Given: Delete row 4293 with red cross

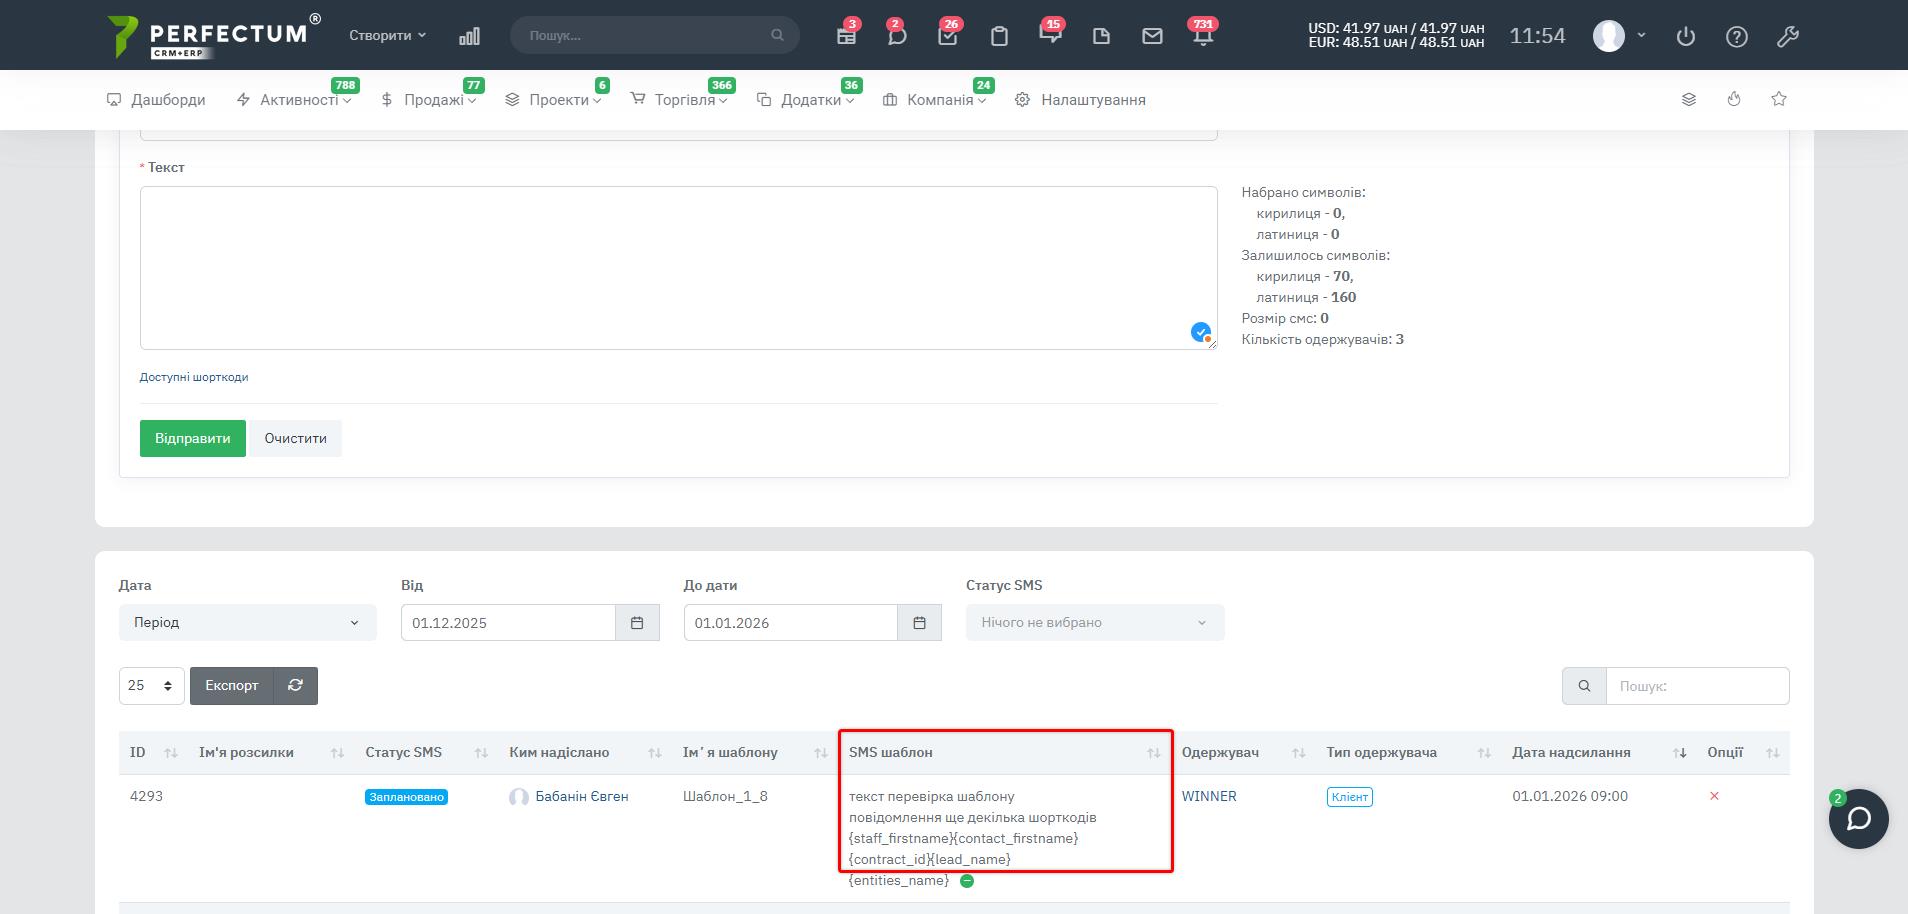Looking at the screenshot, I should tap(1714, 796).
